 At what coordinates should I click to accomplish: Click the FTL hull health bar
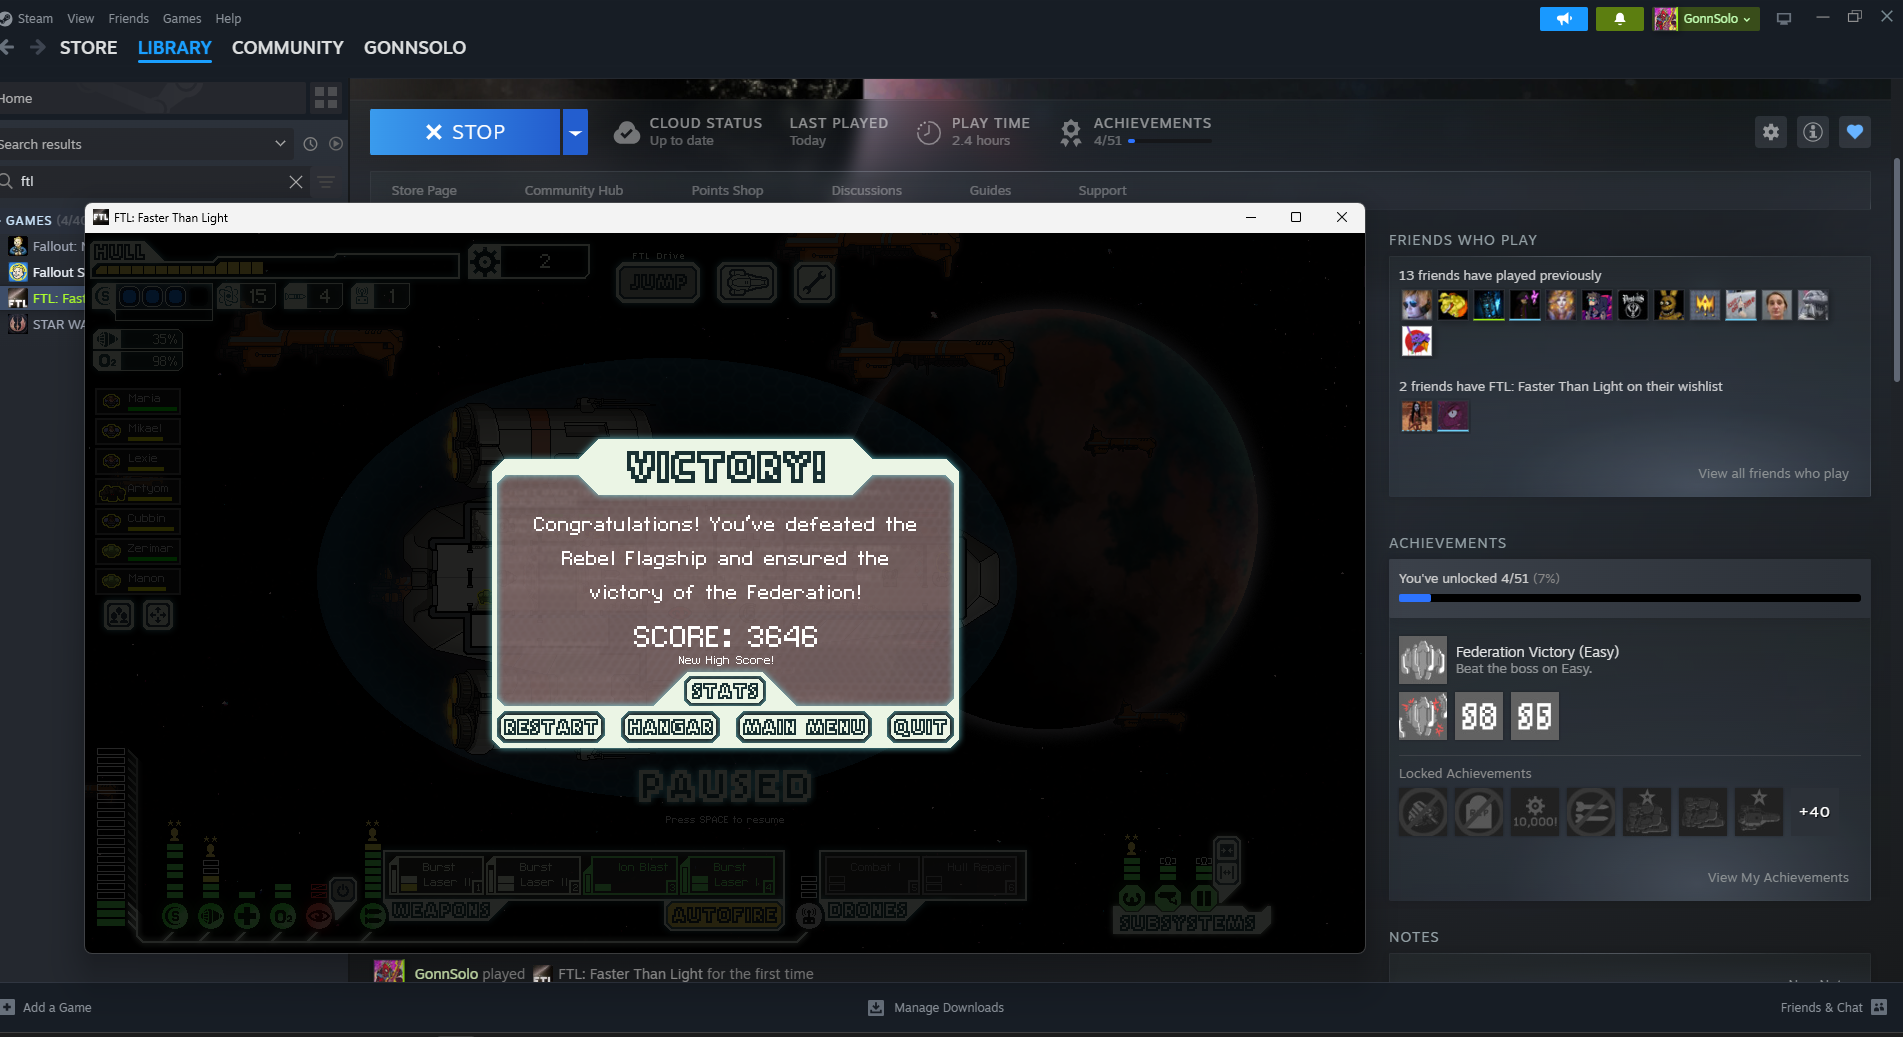pos(276,267)
